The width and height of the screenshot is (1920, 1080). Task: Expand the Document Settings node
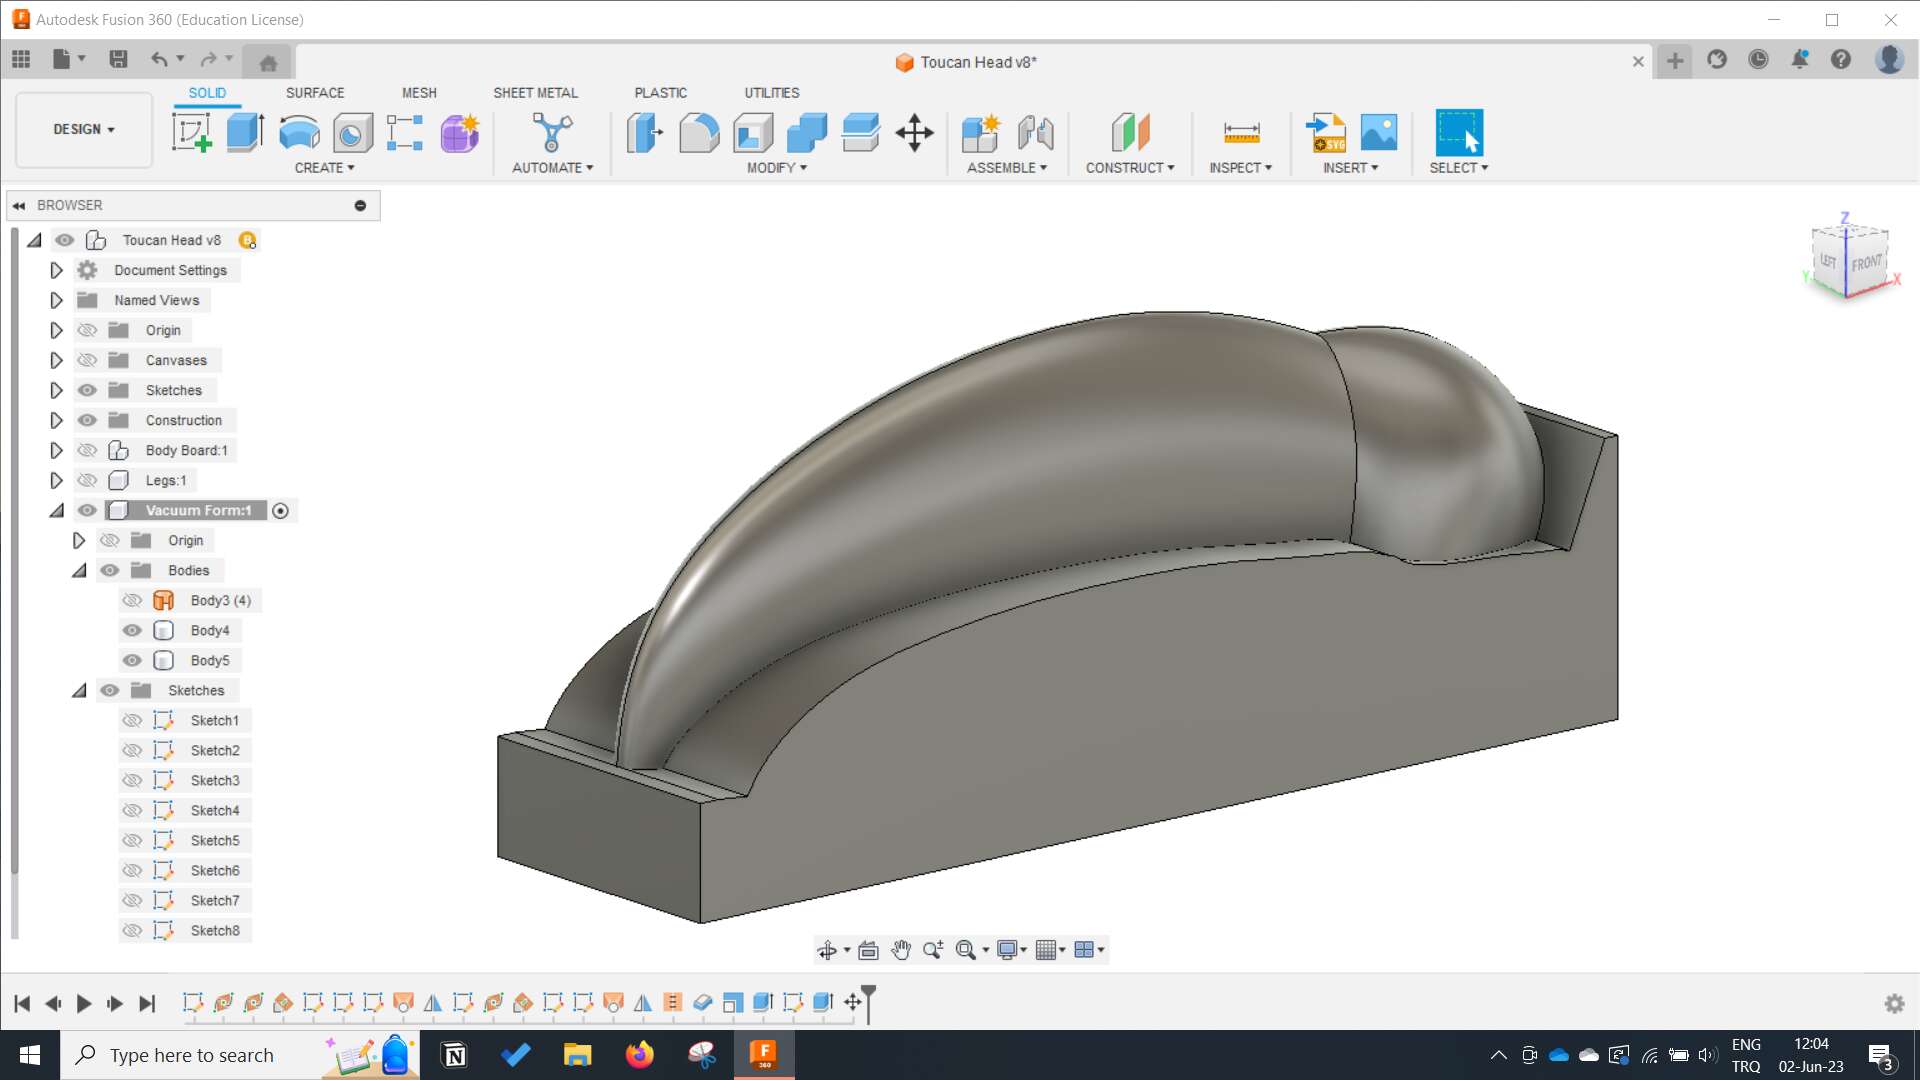56,270
